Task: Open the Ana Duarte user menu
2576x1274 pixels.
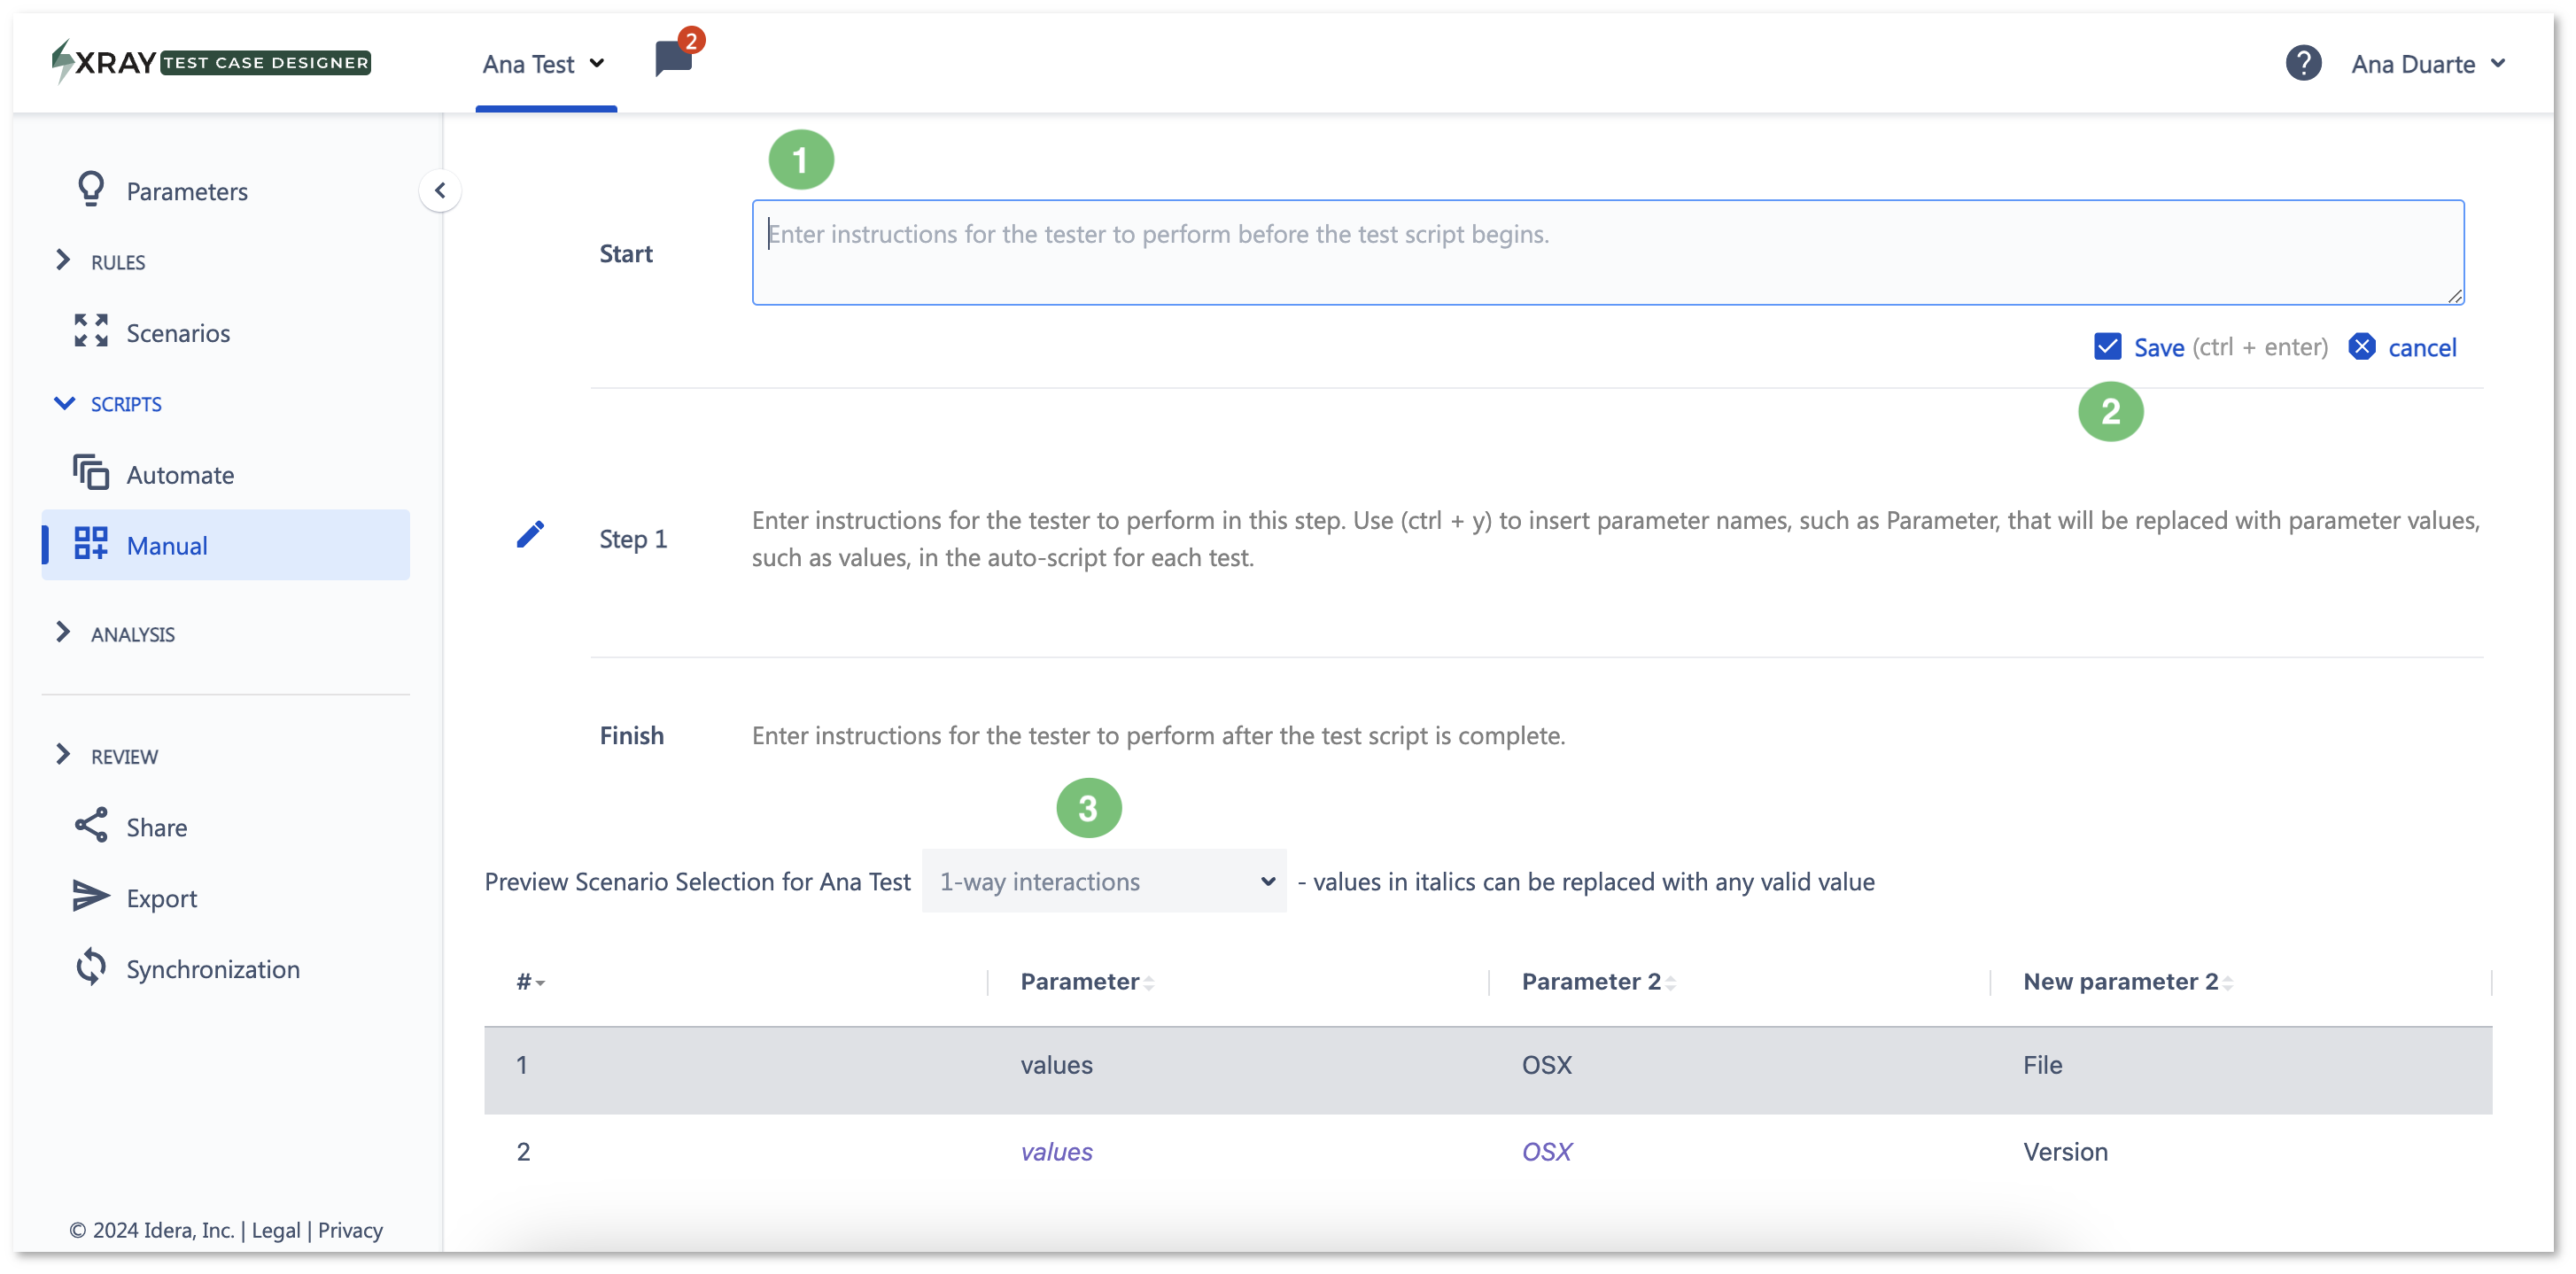Action: [x=2428, y=64]
